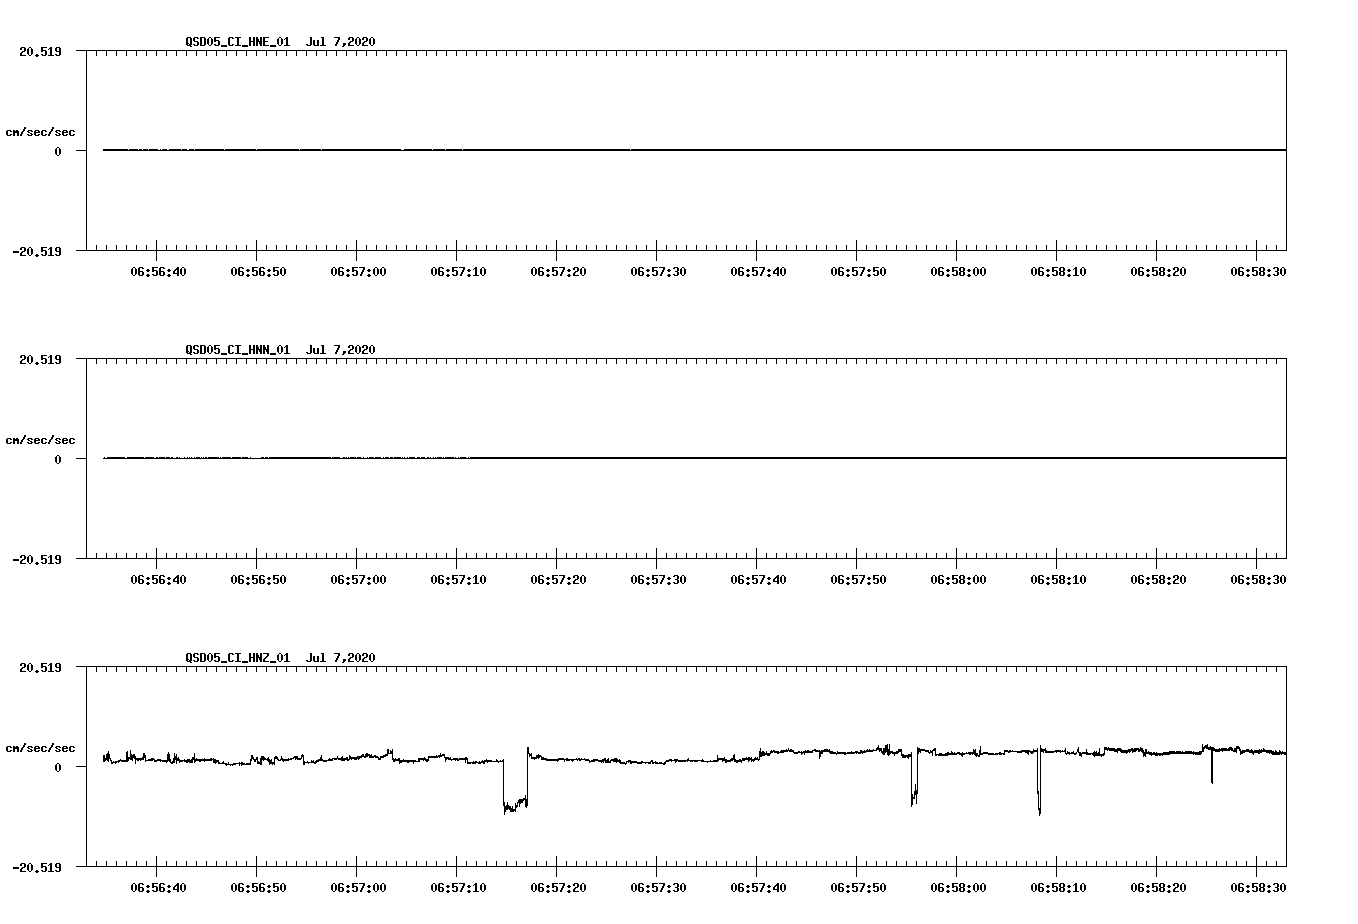Click the 0 baseline label on HNE axis
The image size is (1358, 924).
(58, 152)
